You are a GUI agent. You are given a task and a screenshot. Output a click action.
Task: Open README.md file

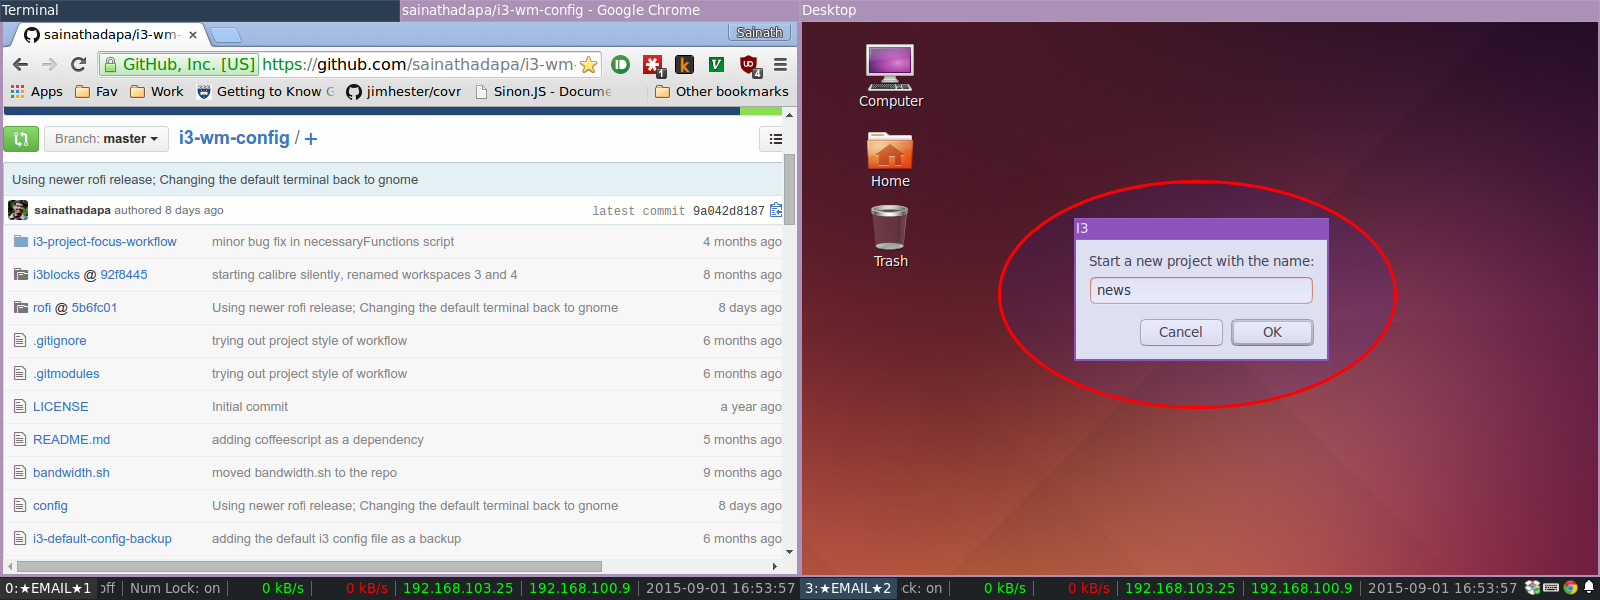(71, 440)
